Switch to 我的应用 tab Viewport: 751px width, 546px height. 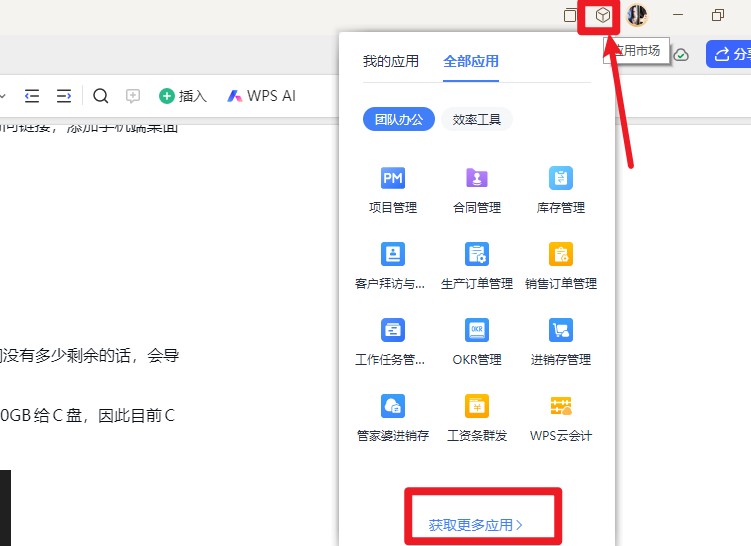click(391, 61)
